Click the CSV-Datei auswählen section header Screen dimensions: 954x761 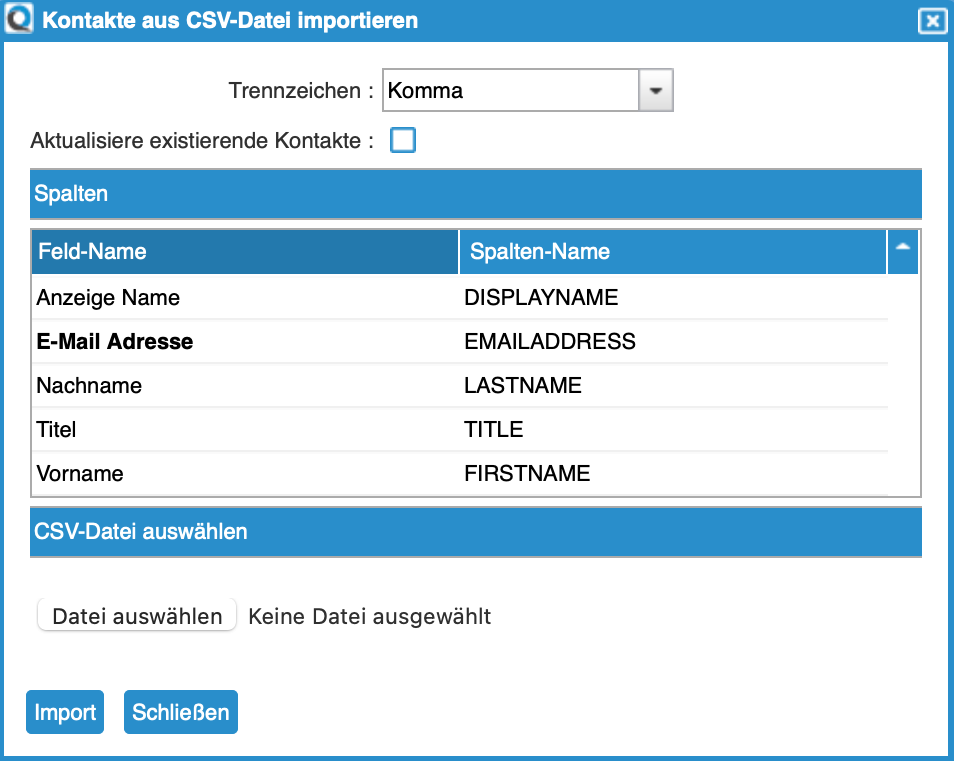click(x=475, y=532)
